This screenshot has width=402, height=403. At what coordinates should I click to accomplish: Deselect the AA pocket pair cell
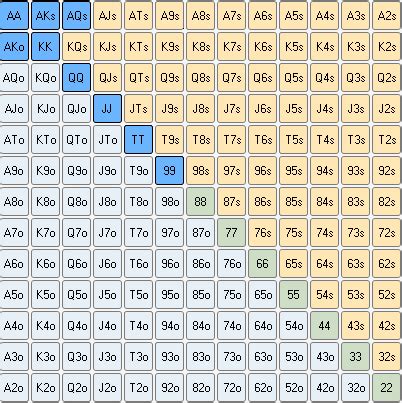pyautogui.click(x=14, y=16)
